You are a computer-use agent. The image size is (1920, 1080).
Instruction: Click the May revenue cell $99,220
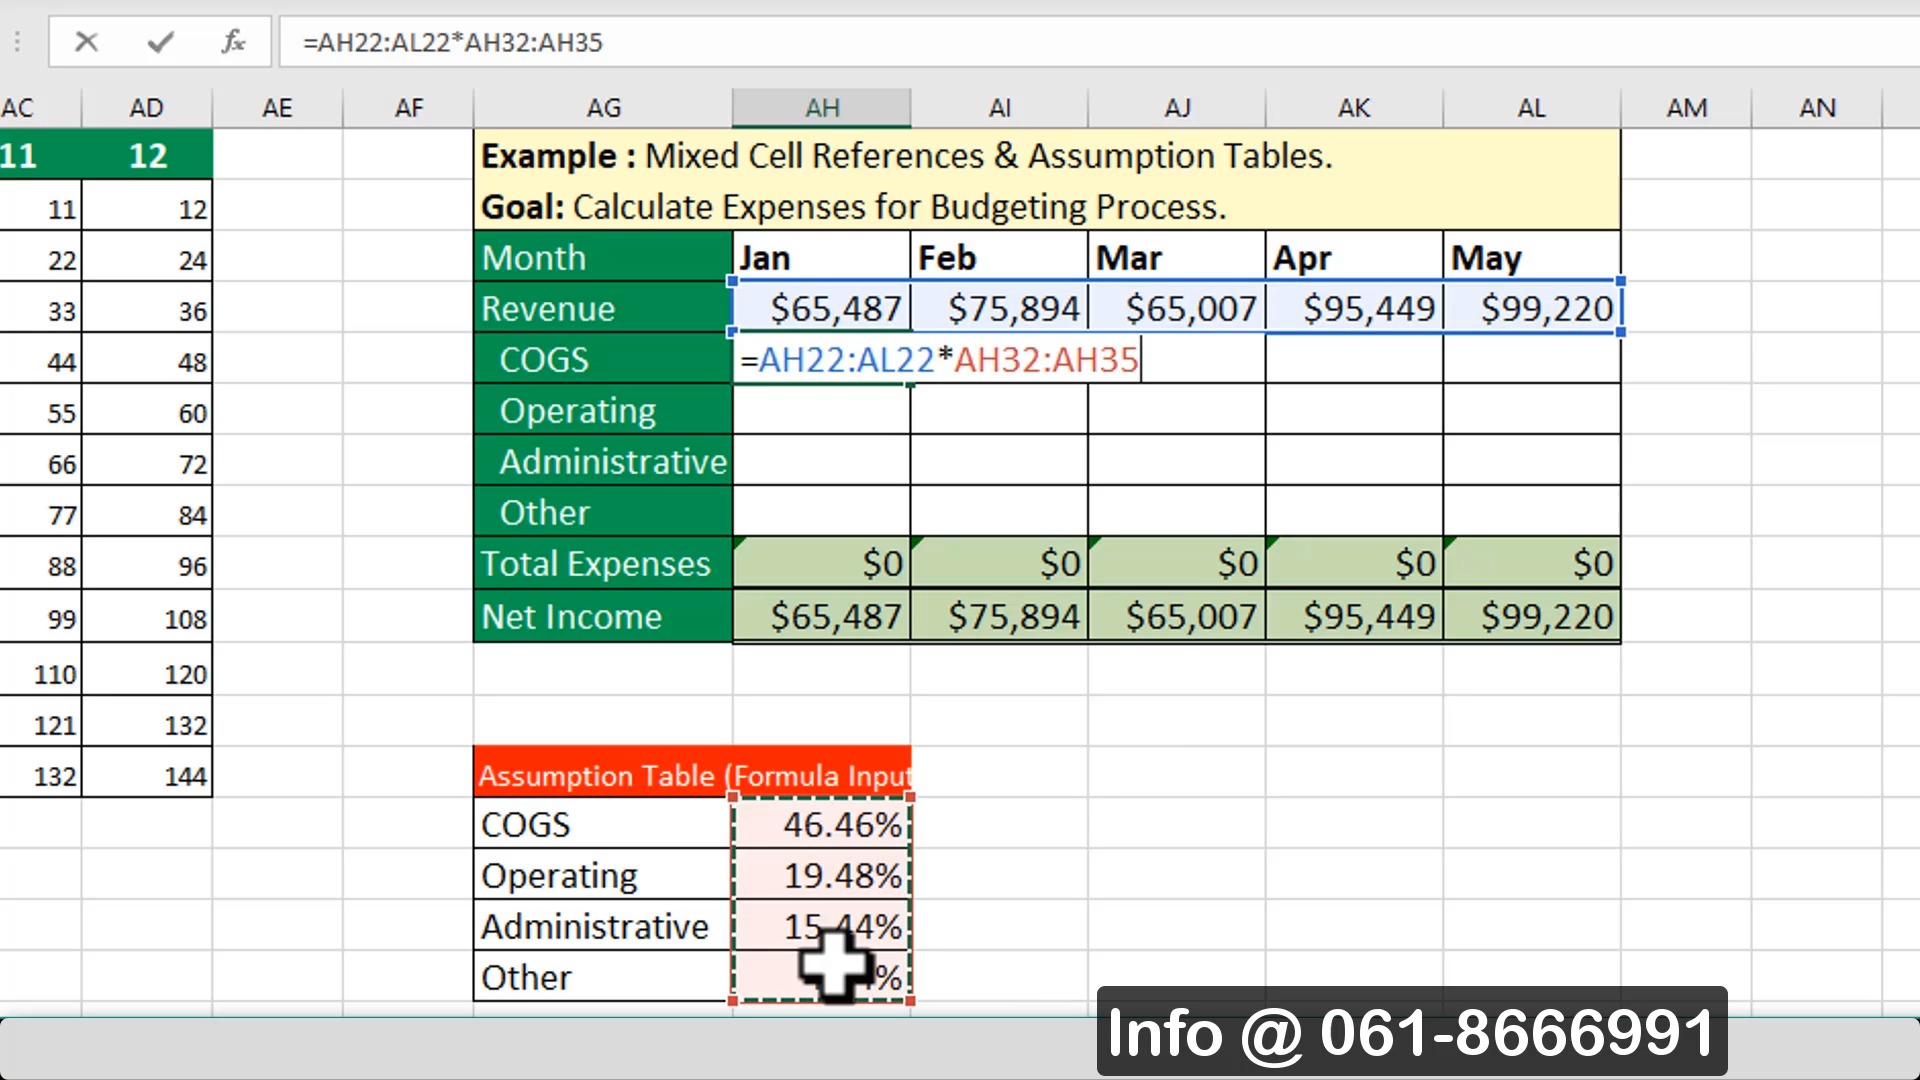coord(1532,308)
